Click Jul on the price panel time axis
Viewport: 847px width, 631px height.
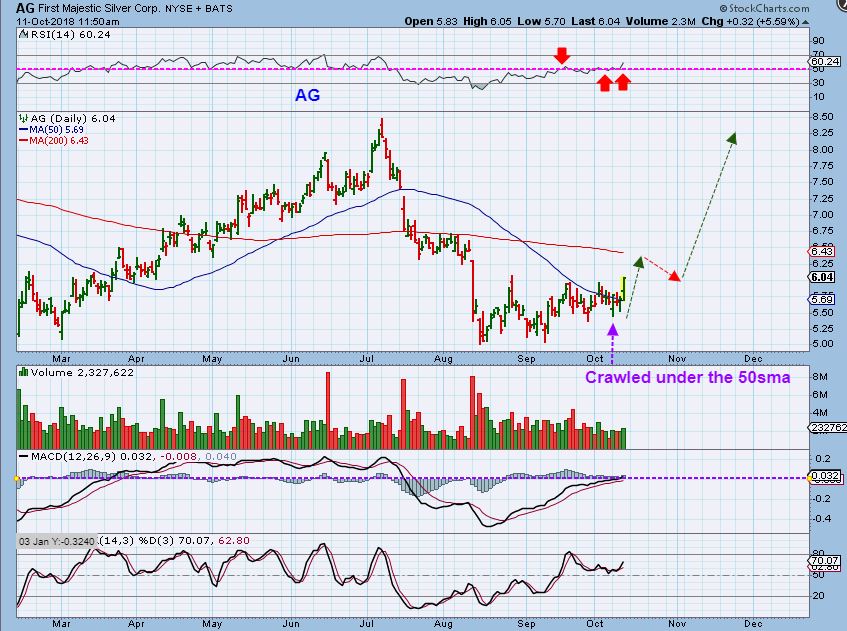[367, 359]
